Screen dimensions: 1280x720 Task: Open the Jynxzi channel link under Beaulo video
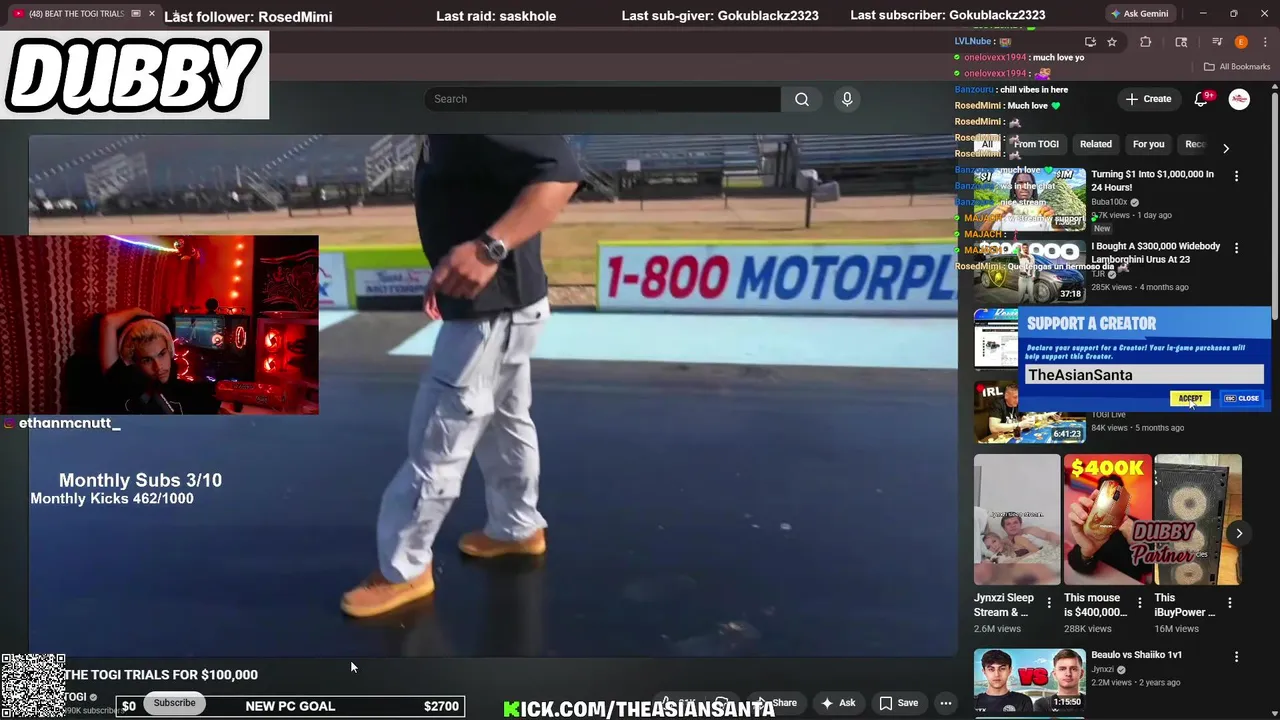[x=1102, y=670]
